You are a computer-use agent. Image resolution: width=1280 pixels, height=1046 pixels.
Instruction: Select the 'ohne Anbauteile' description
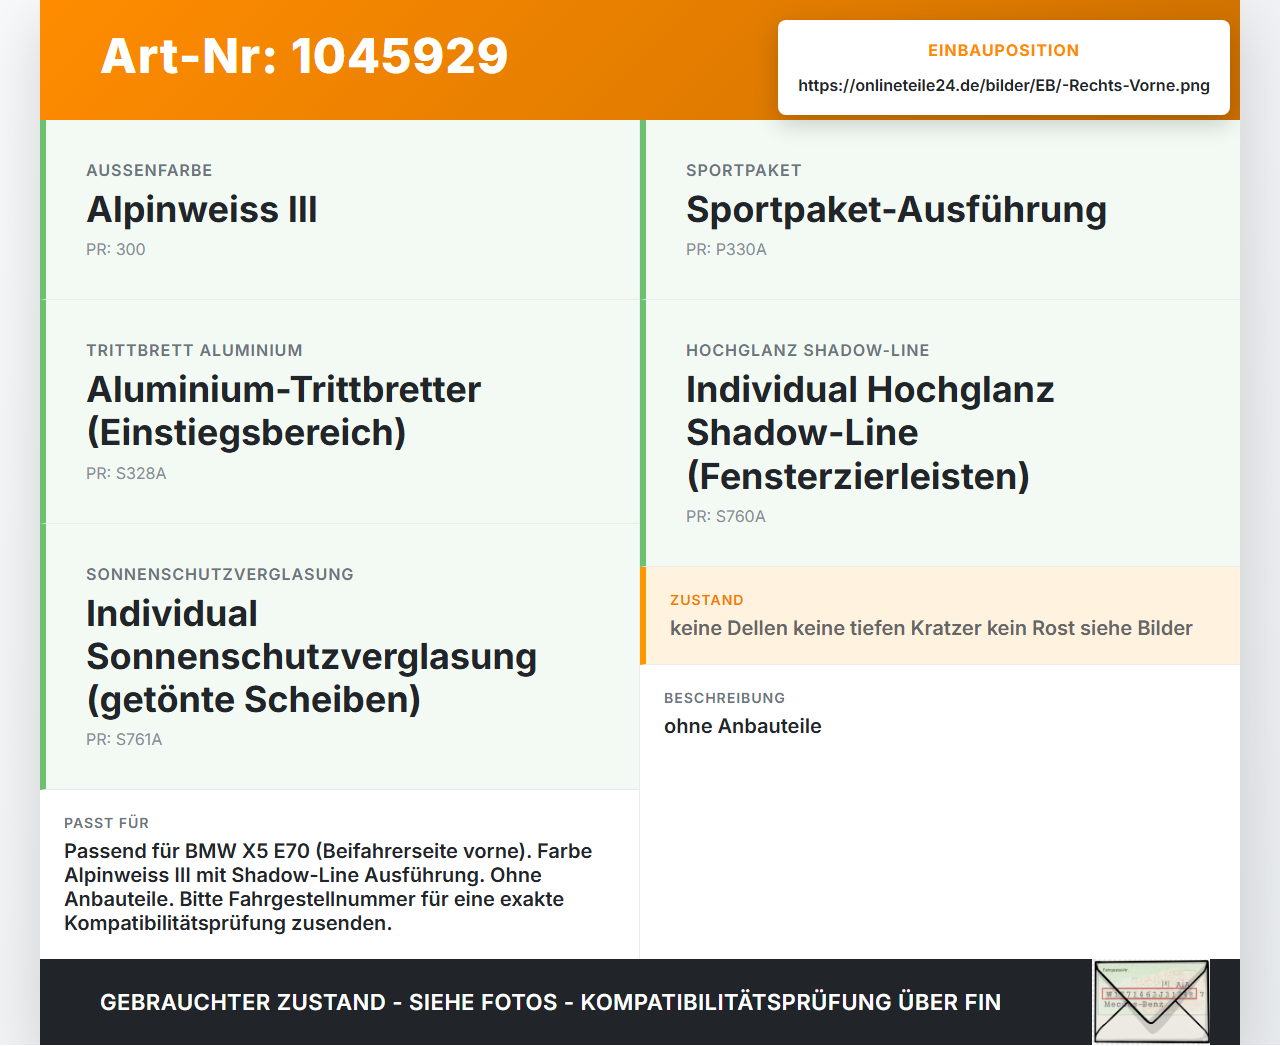(x=743, y=727)
